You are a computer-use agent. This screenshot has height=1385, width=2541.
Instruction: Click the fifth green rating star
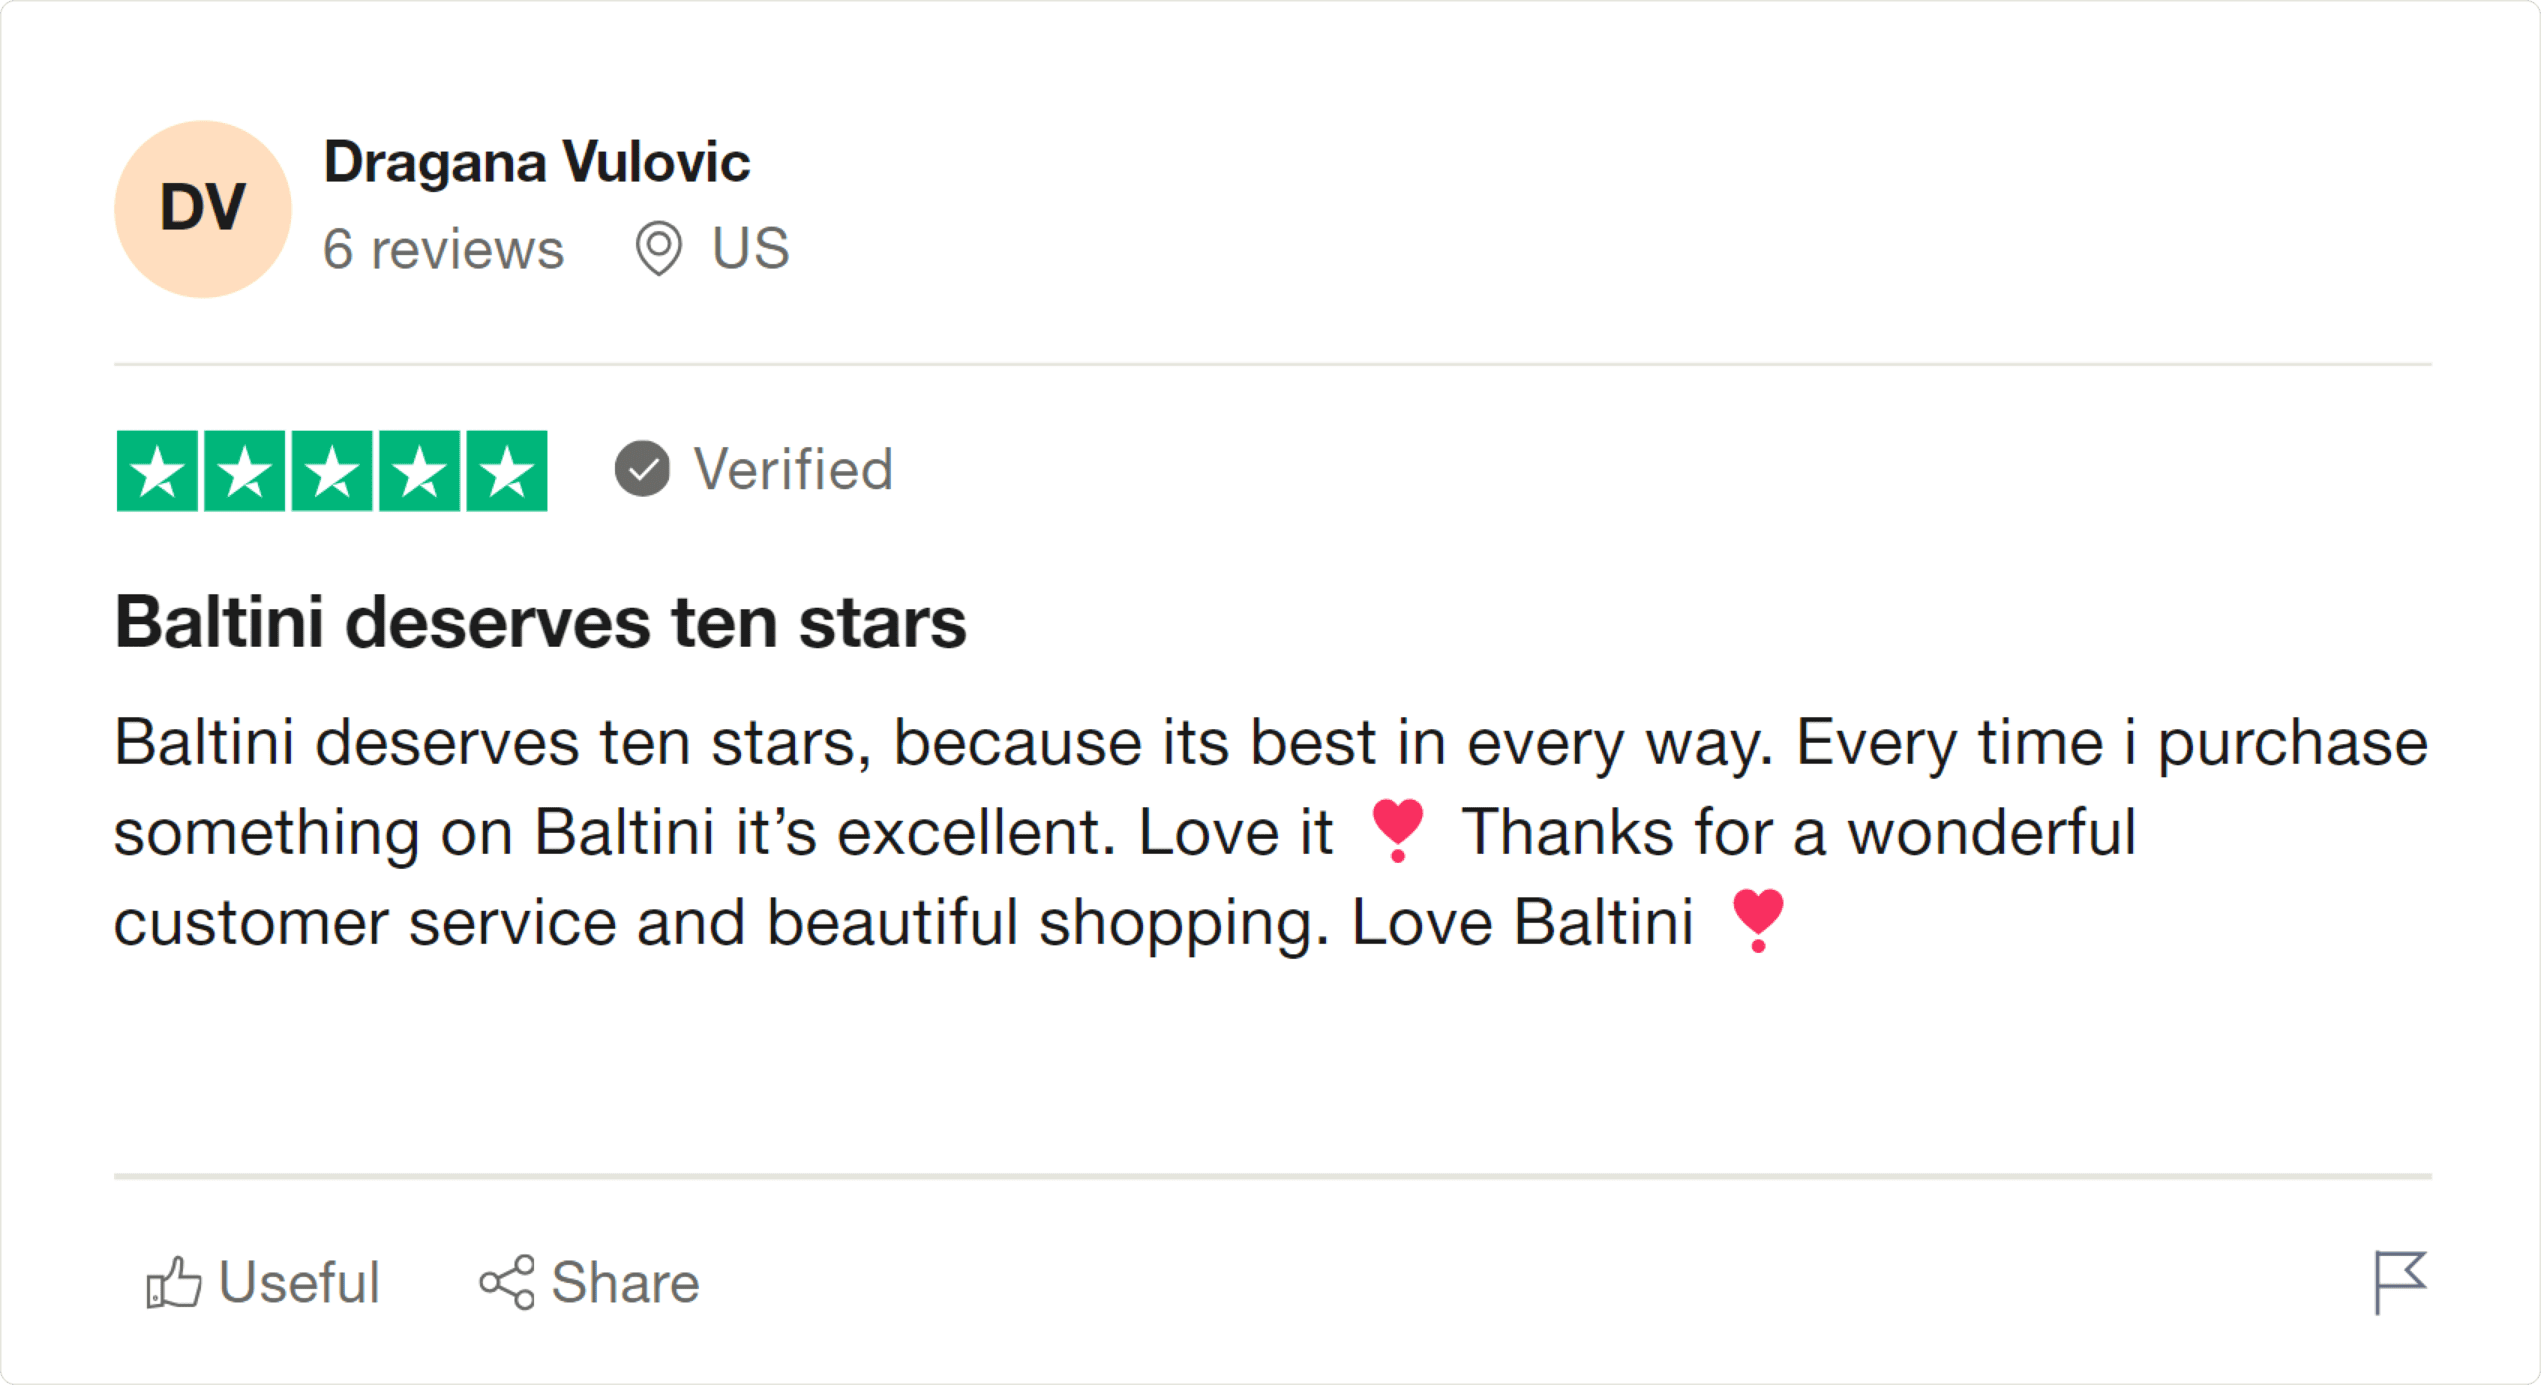click(x=507, y=471)
